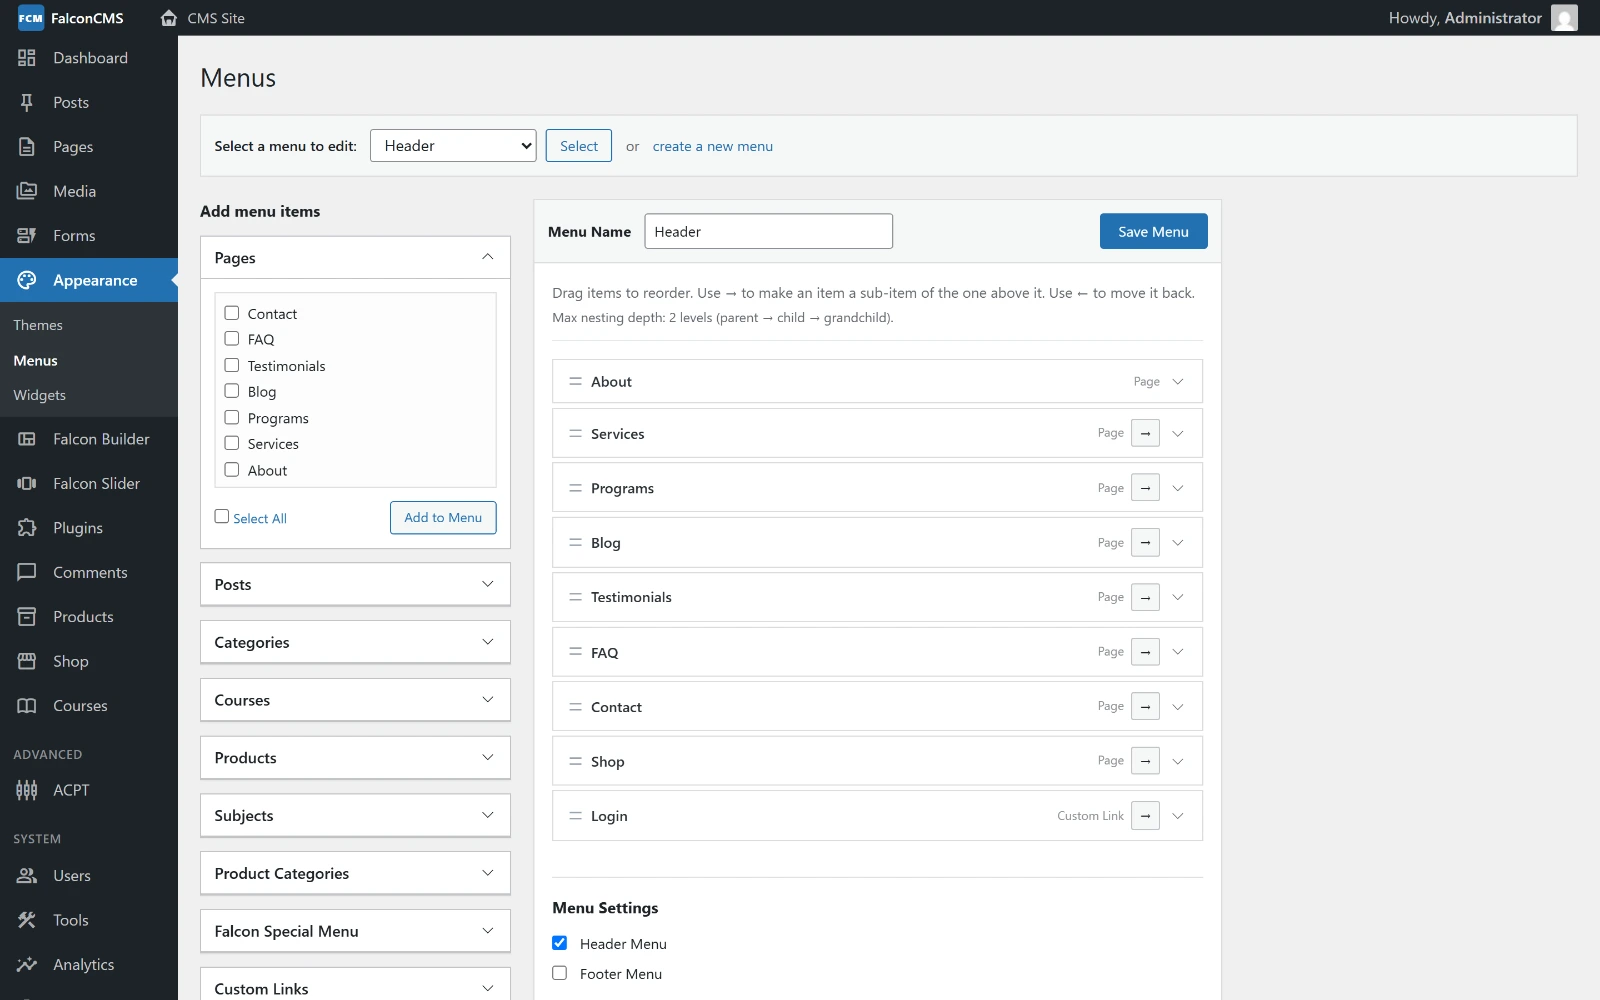Check the Services page checkbox

[x=232, y=443]
